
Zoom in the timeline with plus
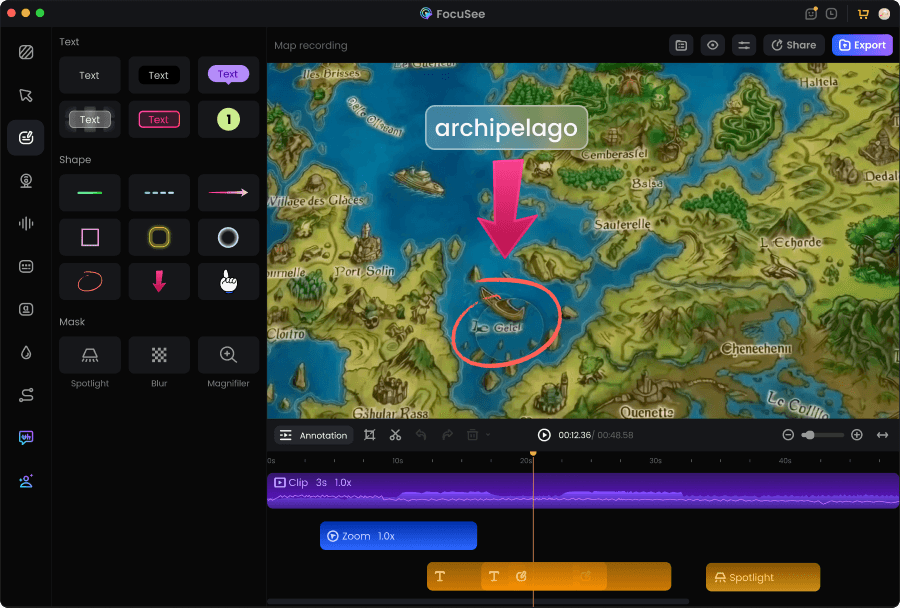click(x=856, y=435)
